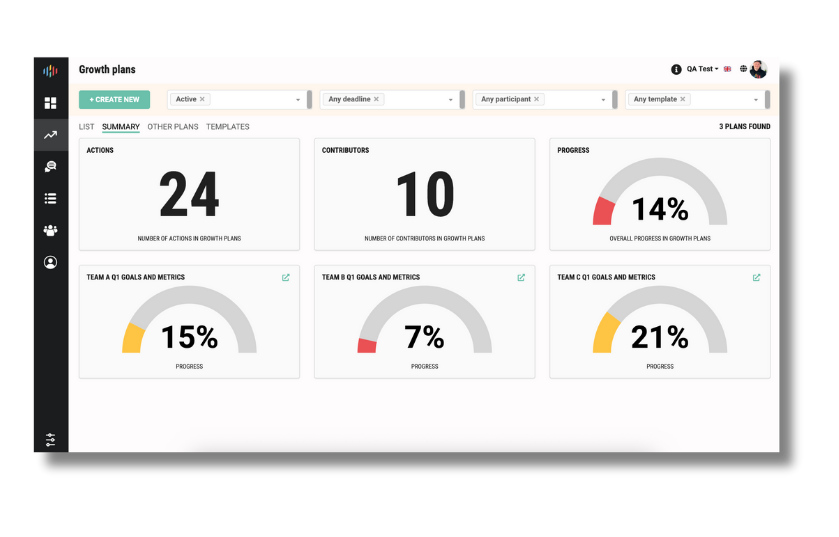
Task: Switch to the List tab
Action: 86,127
